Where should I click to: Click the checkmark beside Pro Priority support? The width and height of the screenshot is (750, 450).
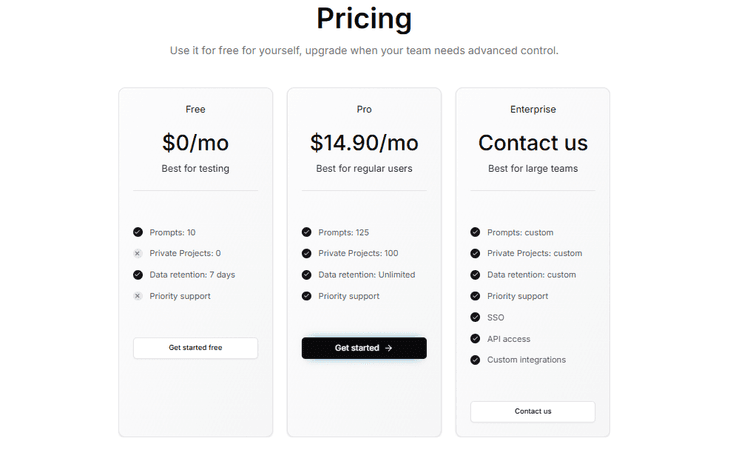click(x=307, y=296)
